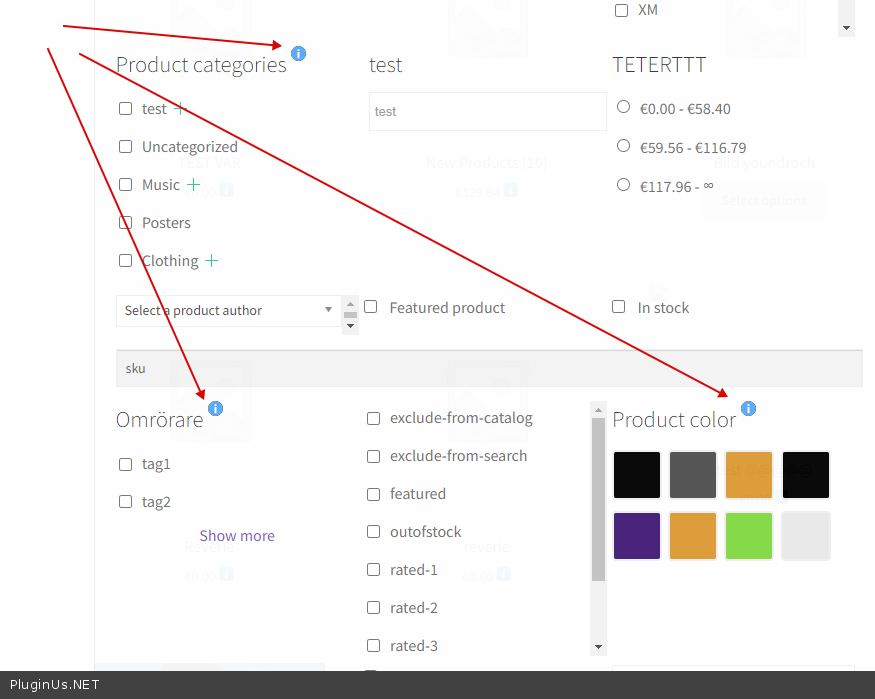
Task: Click Show more under tags
Action: [237, 536]
